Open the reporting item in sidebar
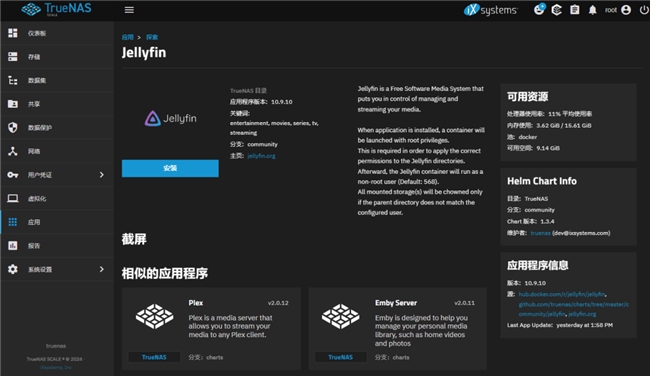This screenshot has width=650, height=376. [x=57, y=246]
